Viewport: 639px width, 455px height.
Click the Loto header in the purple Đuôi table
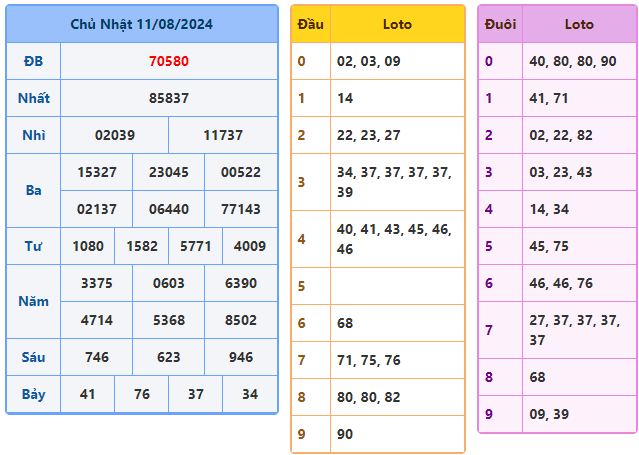pyautogui.click(x=578, y=23)
